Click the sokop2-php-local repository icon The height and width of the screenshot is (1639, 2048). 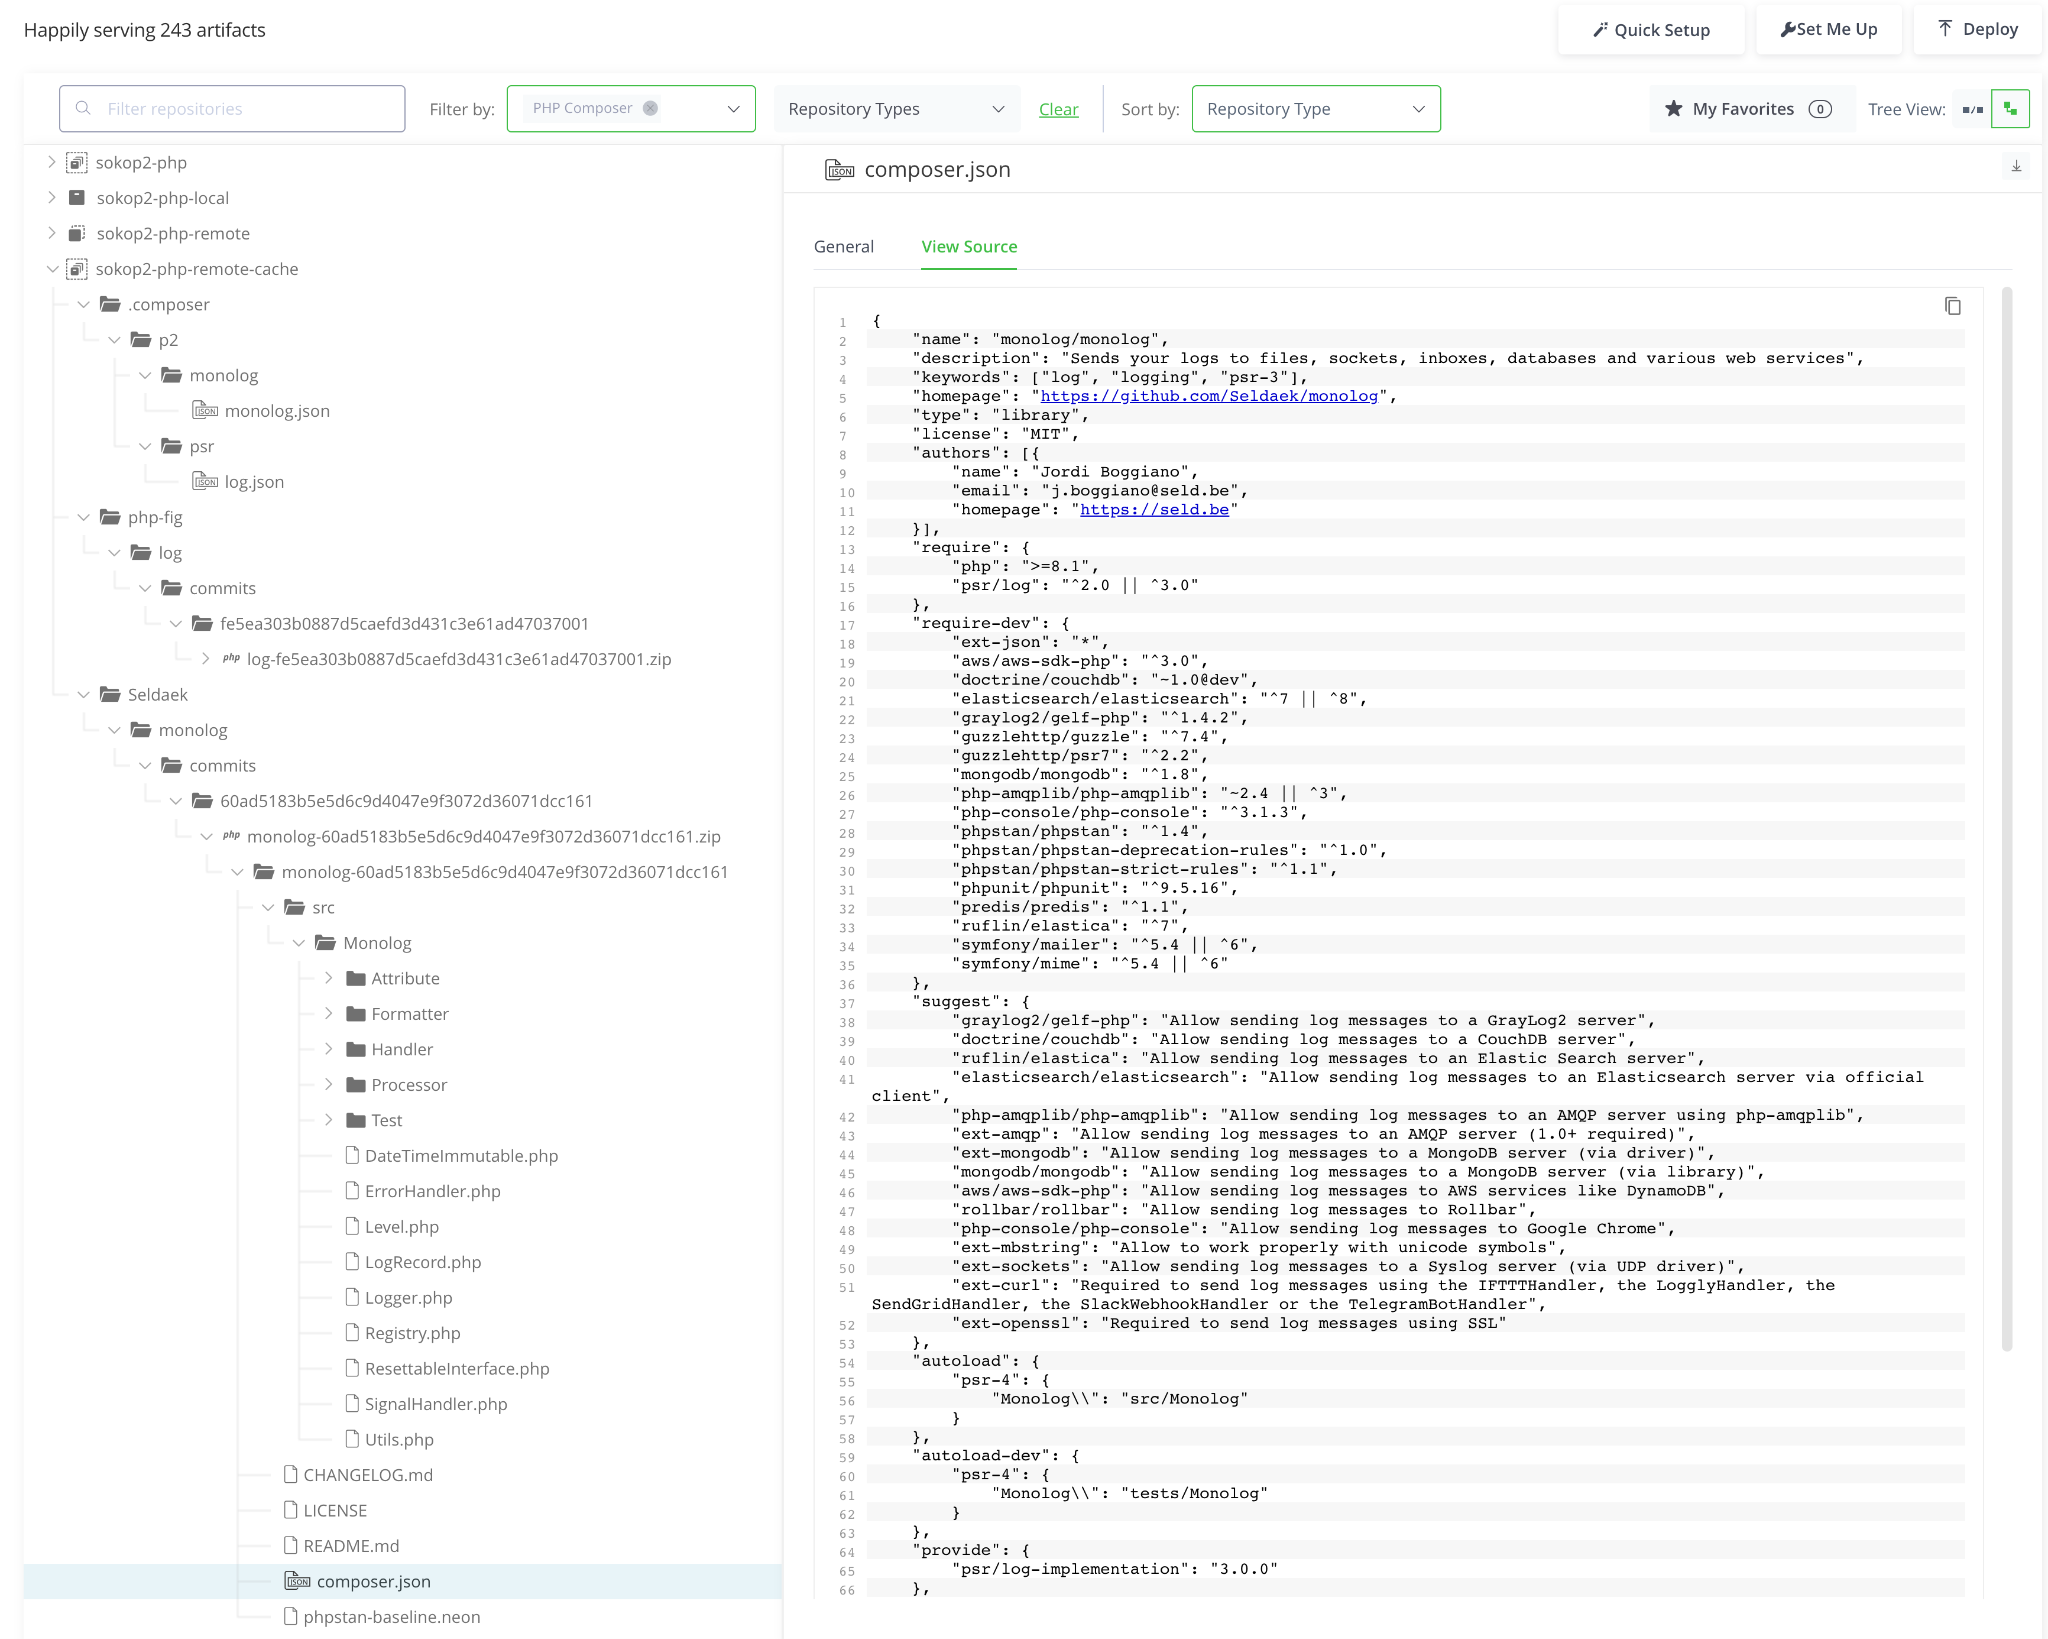(x=77, y=198)
